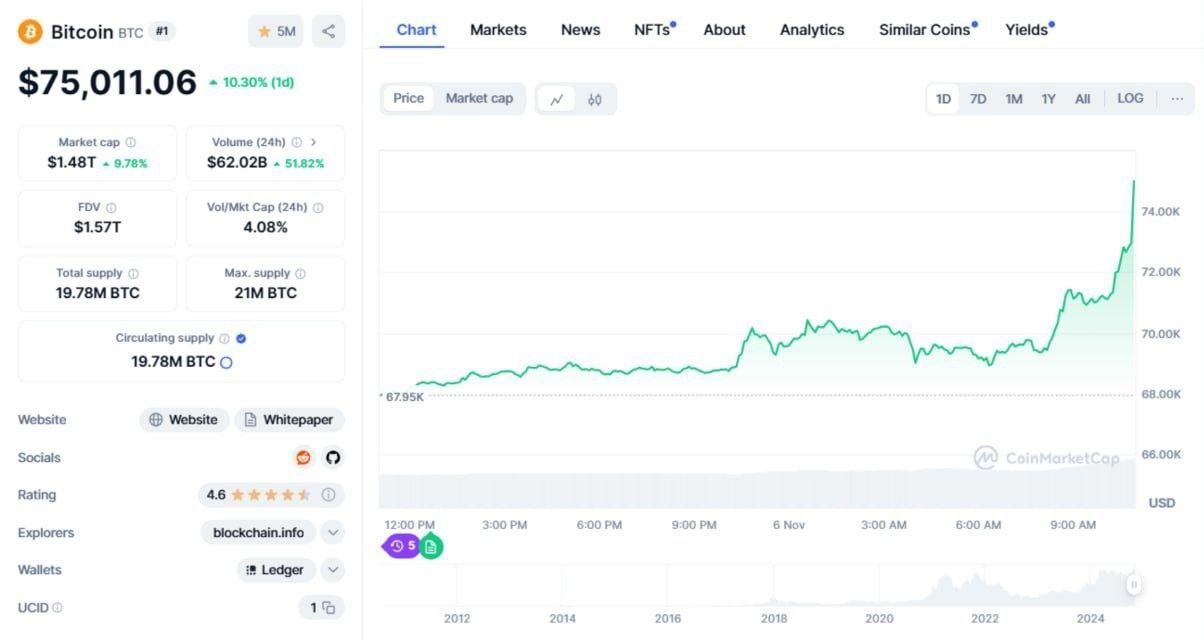This screenshot has height=640, width=1204.
Task: Click the UCID info icon
Action: pyautogui.click(x=57, y=608)
